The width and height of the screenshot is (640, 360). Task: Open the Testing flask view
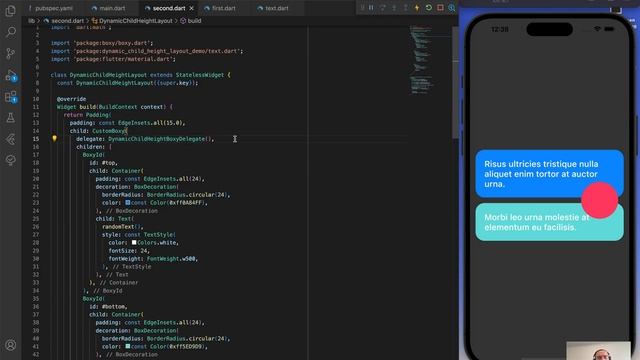[11, 118]
